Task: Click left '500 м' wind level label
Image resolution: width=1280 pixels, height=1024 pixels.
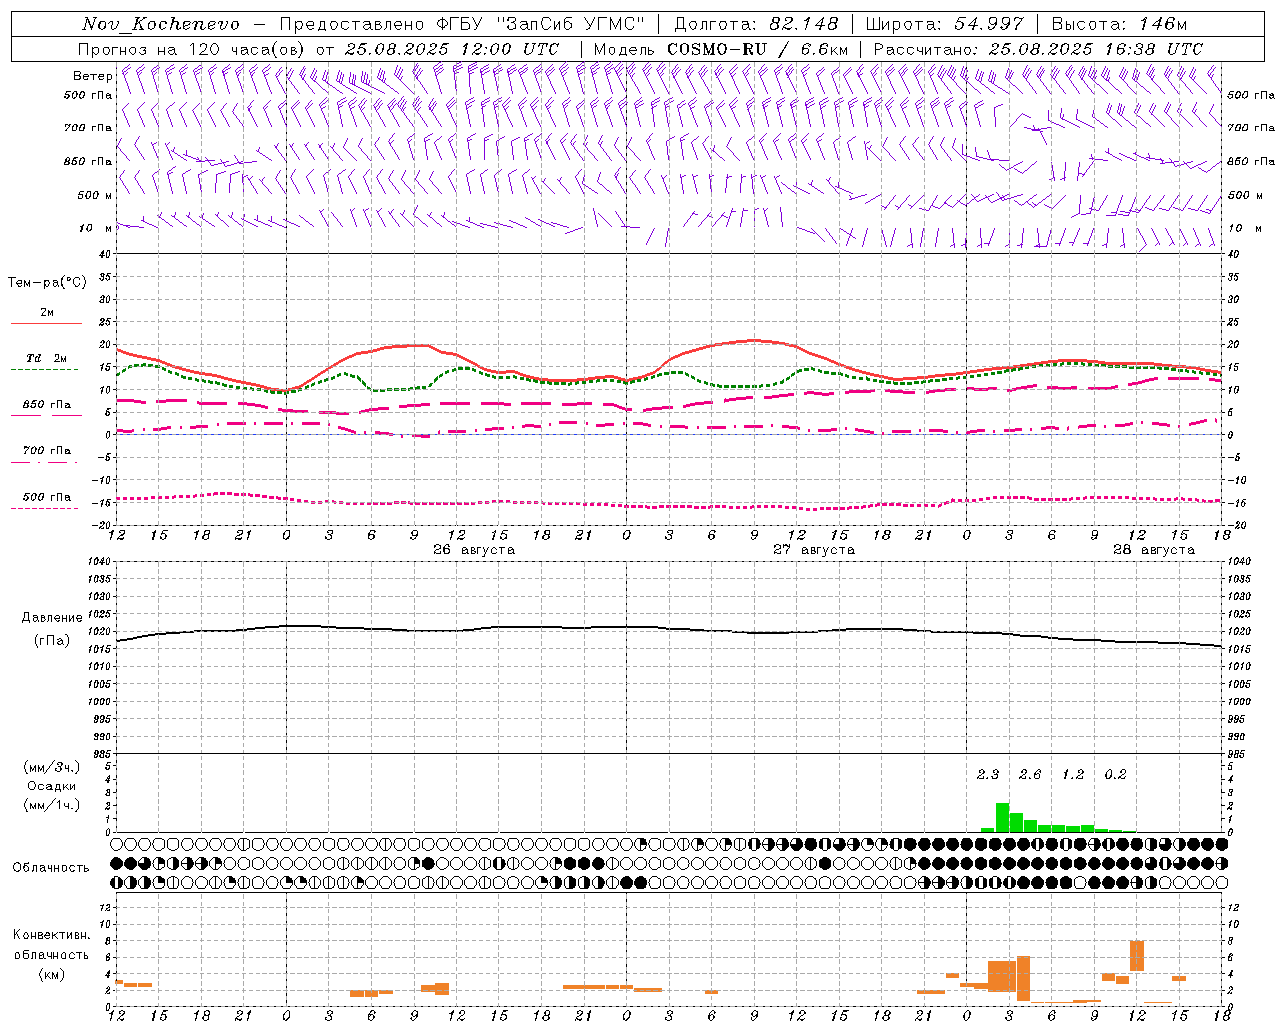Action: [x=95, y=195]
